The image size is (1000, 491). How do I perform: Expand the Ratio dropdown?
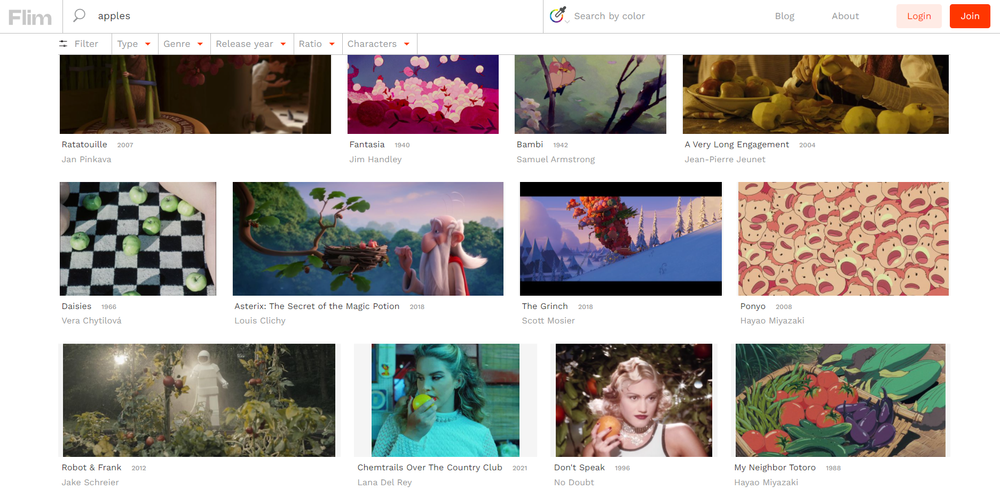(x=317, y=44)
